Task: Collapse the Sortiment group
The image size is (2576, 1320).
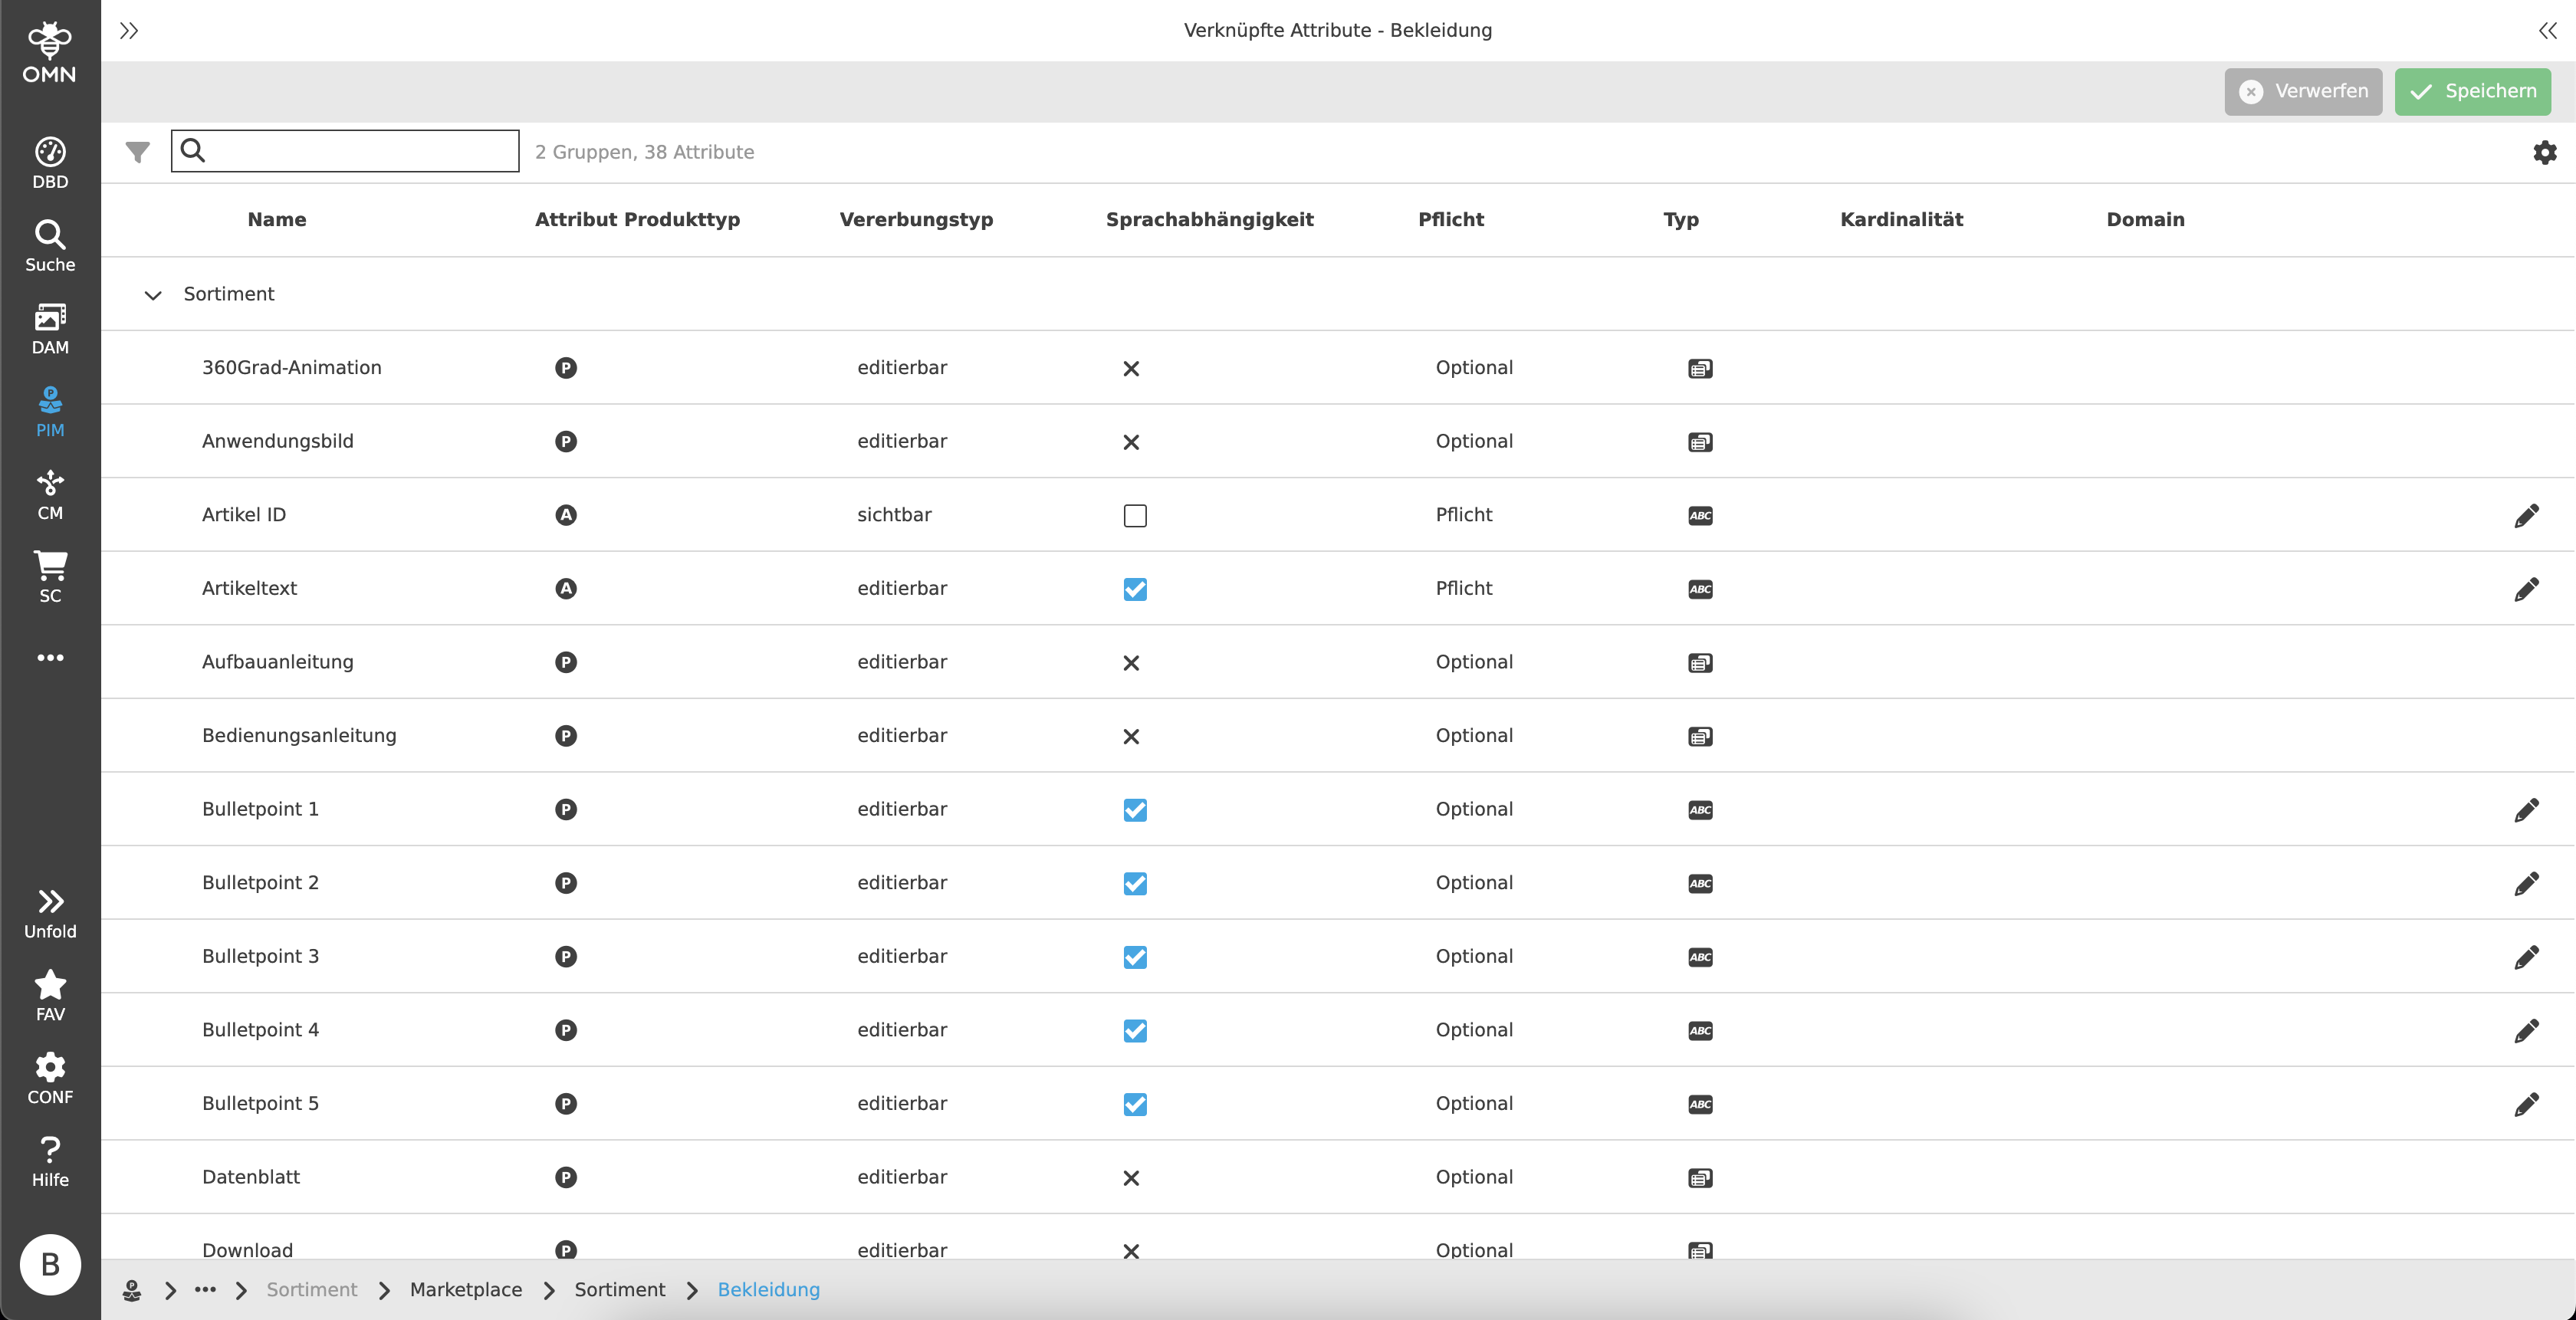Action: pyautogui.click(x=153, y=295)
